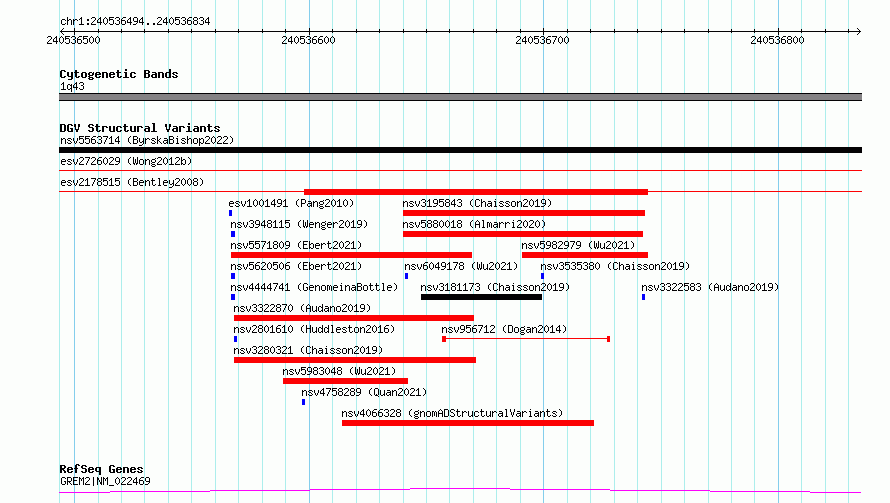Click the red nsv5982979 variant bar
The image size is (890, 503).
(x=585, y=255)
